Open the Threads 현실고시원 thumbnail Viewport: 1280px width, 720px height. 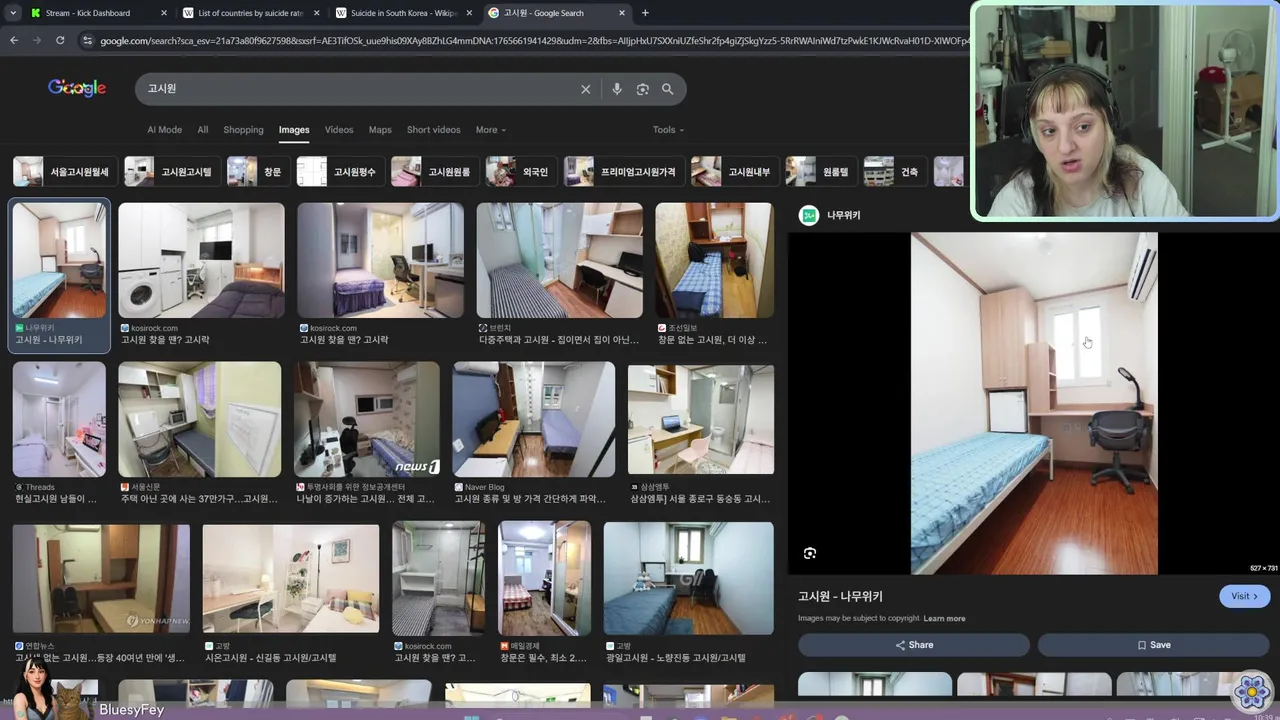(59, 419)
